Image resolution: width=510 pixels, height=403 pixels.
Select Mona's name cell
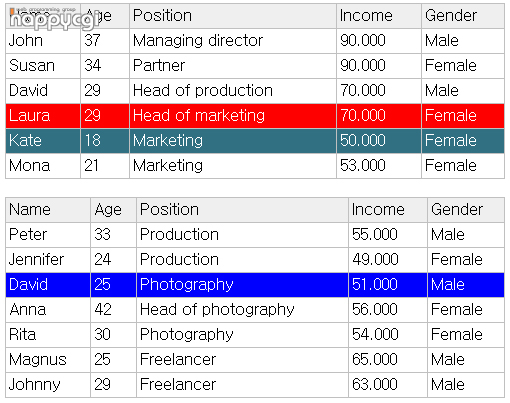point(43,166)
